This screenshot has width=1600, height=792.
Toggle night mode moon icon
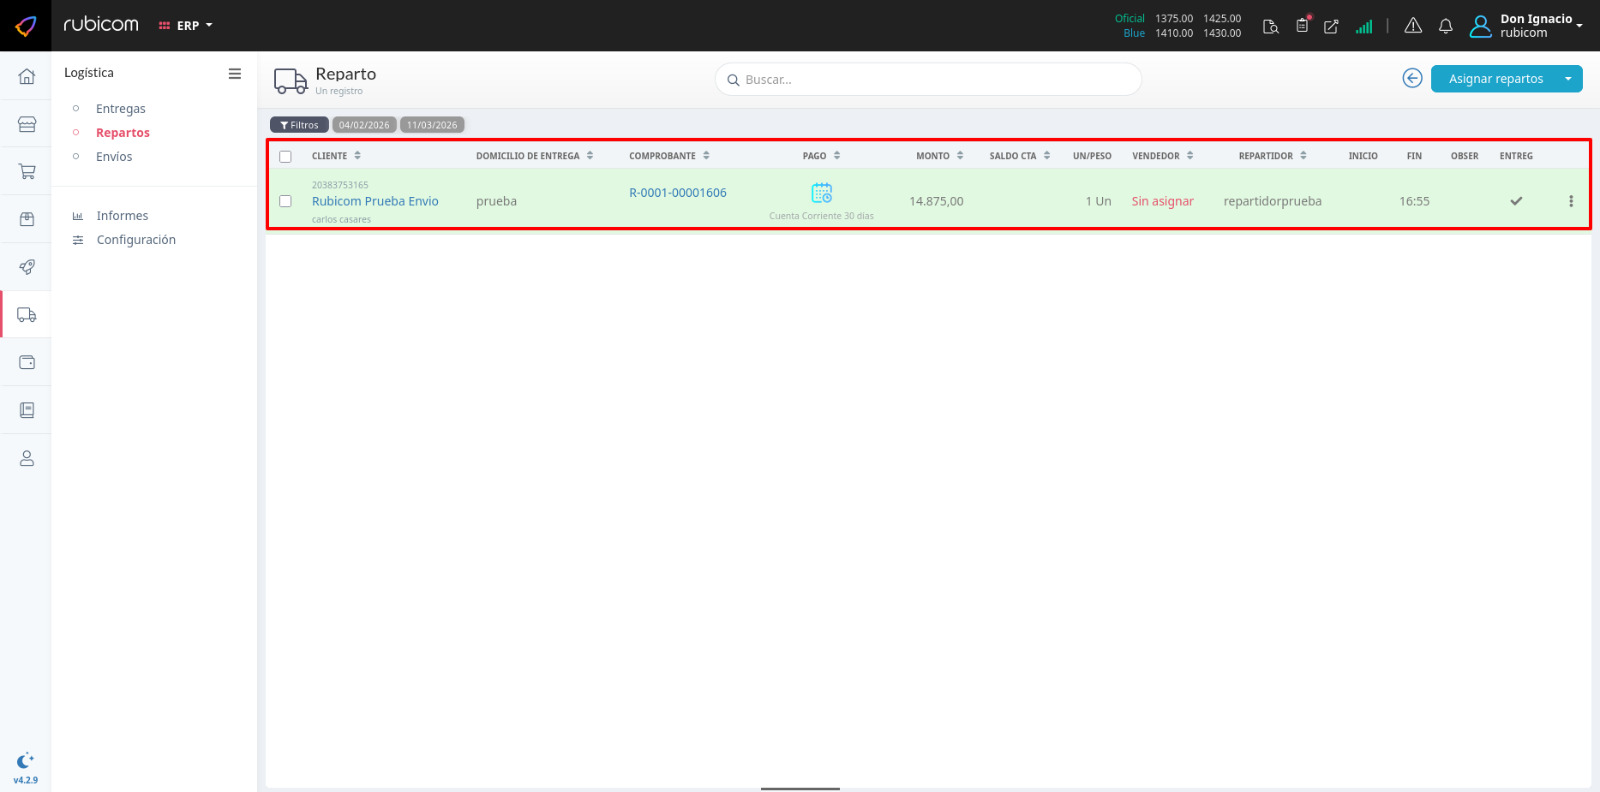pyautogui.click(x=26, y=761)
